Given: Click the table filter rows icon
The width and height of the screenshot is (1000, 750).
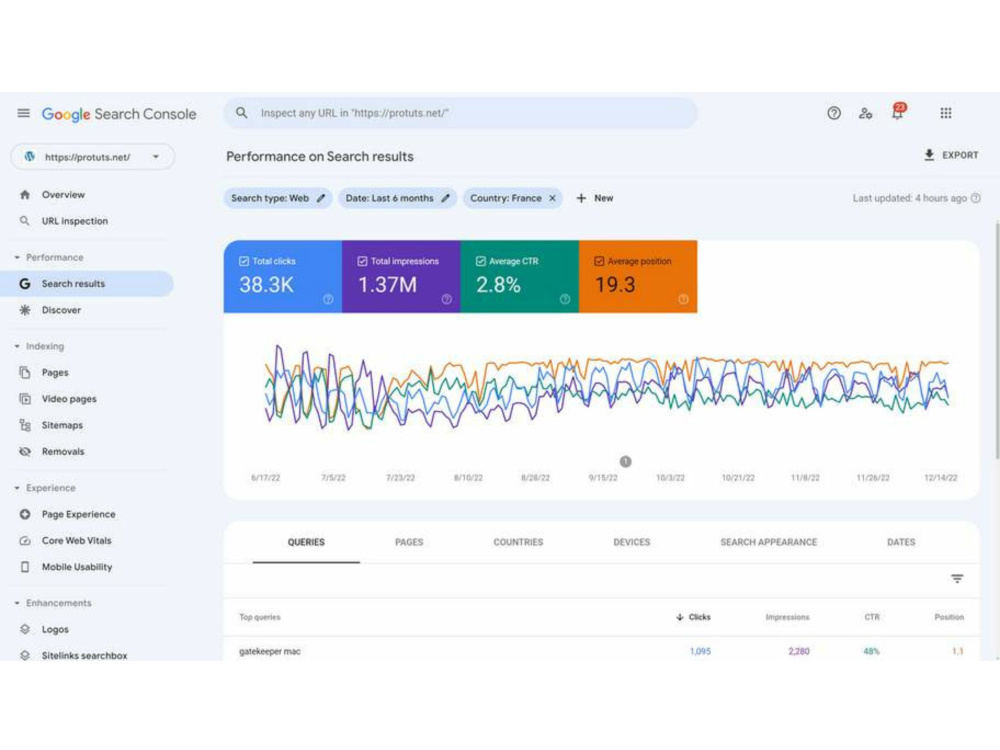Looking at the screenshot, I should (x=957, y=578).
